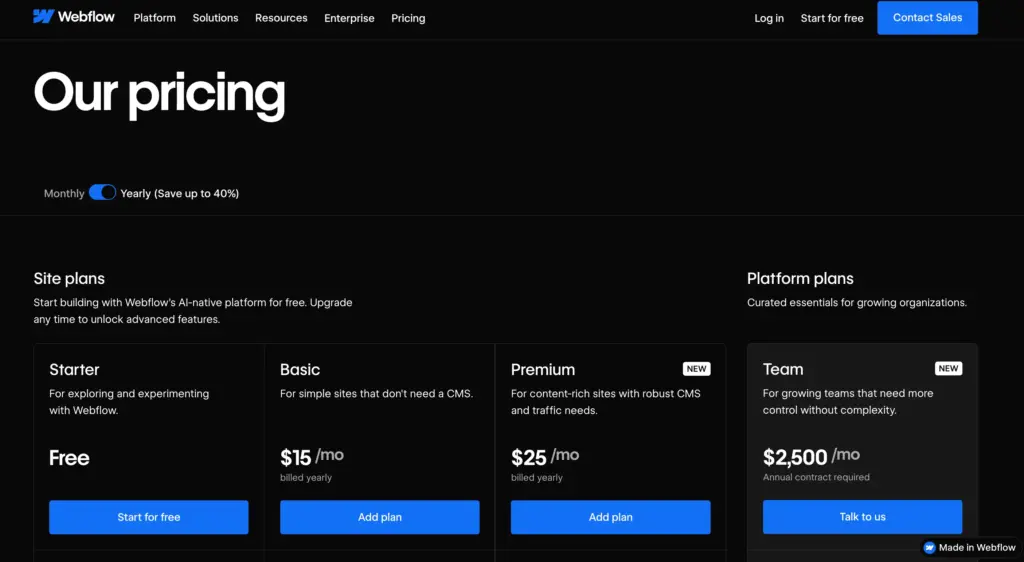Click the Log in link
This screenshot has height=562, width=1024.
point(769,18)
